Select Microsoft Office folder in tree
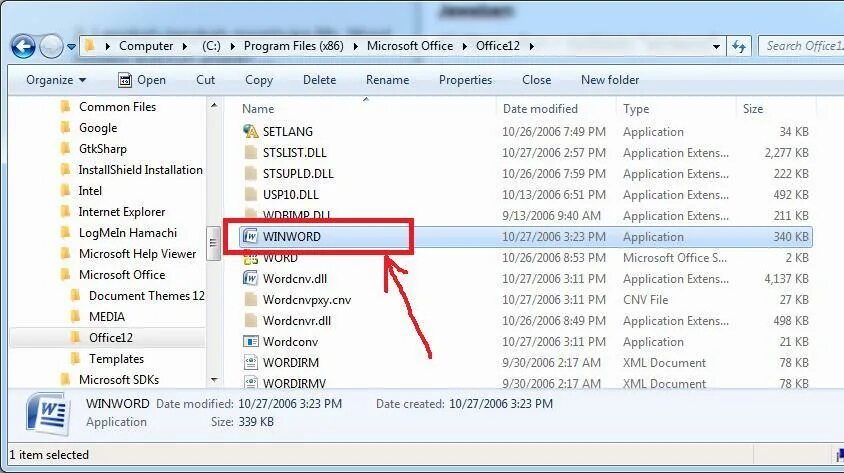This screenshot has width=844, height=473. point(122,274)
